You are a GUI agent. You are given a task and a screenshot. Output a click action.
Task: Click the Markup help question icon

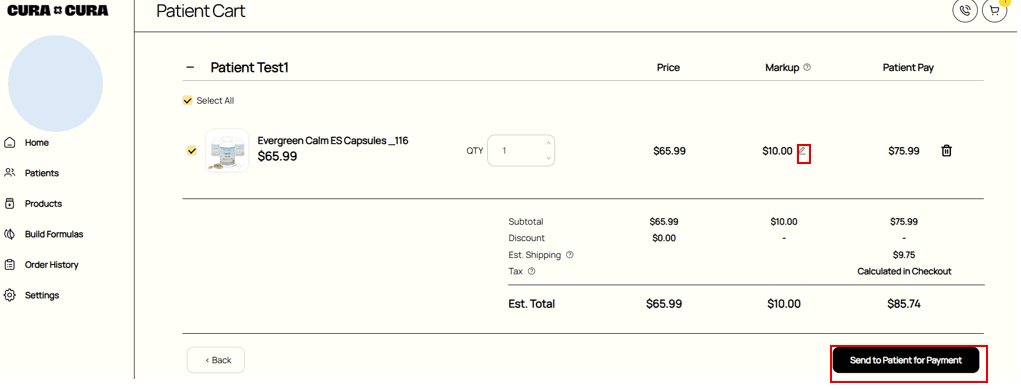coord(807,67)
